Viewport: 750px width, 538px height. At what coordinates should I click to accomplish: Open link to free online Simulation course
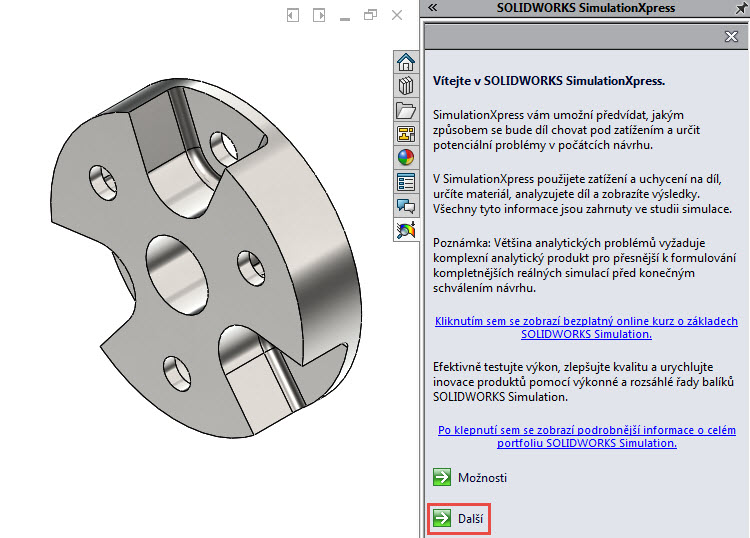click(586, 328)
